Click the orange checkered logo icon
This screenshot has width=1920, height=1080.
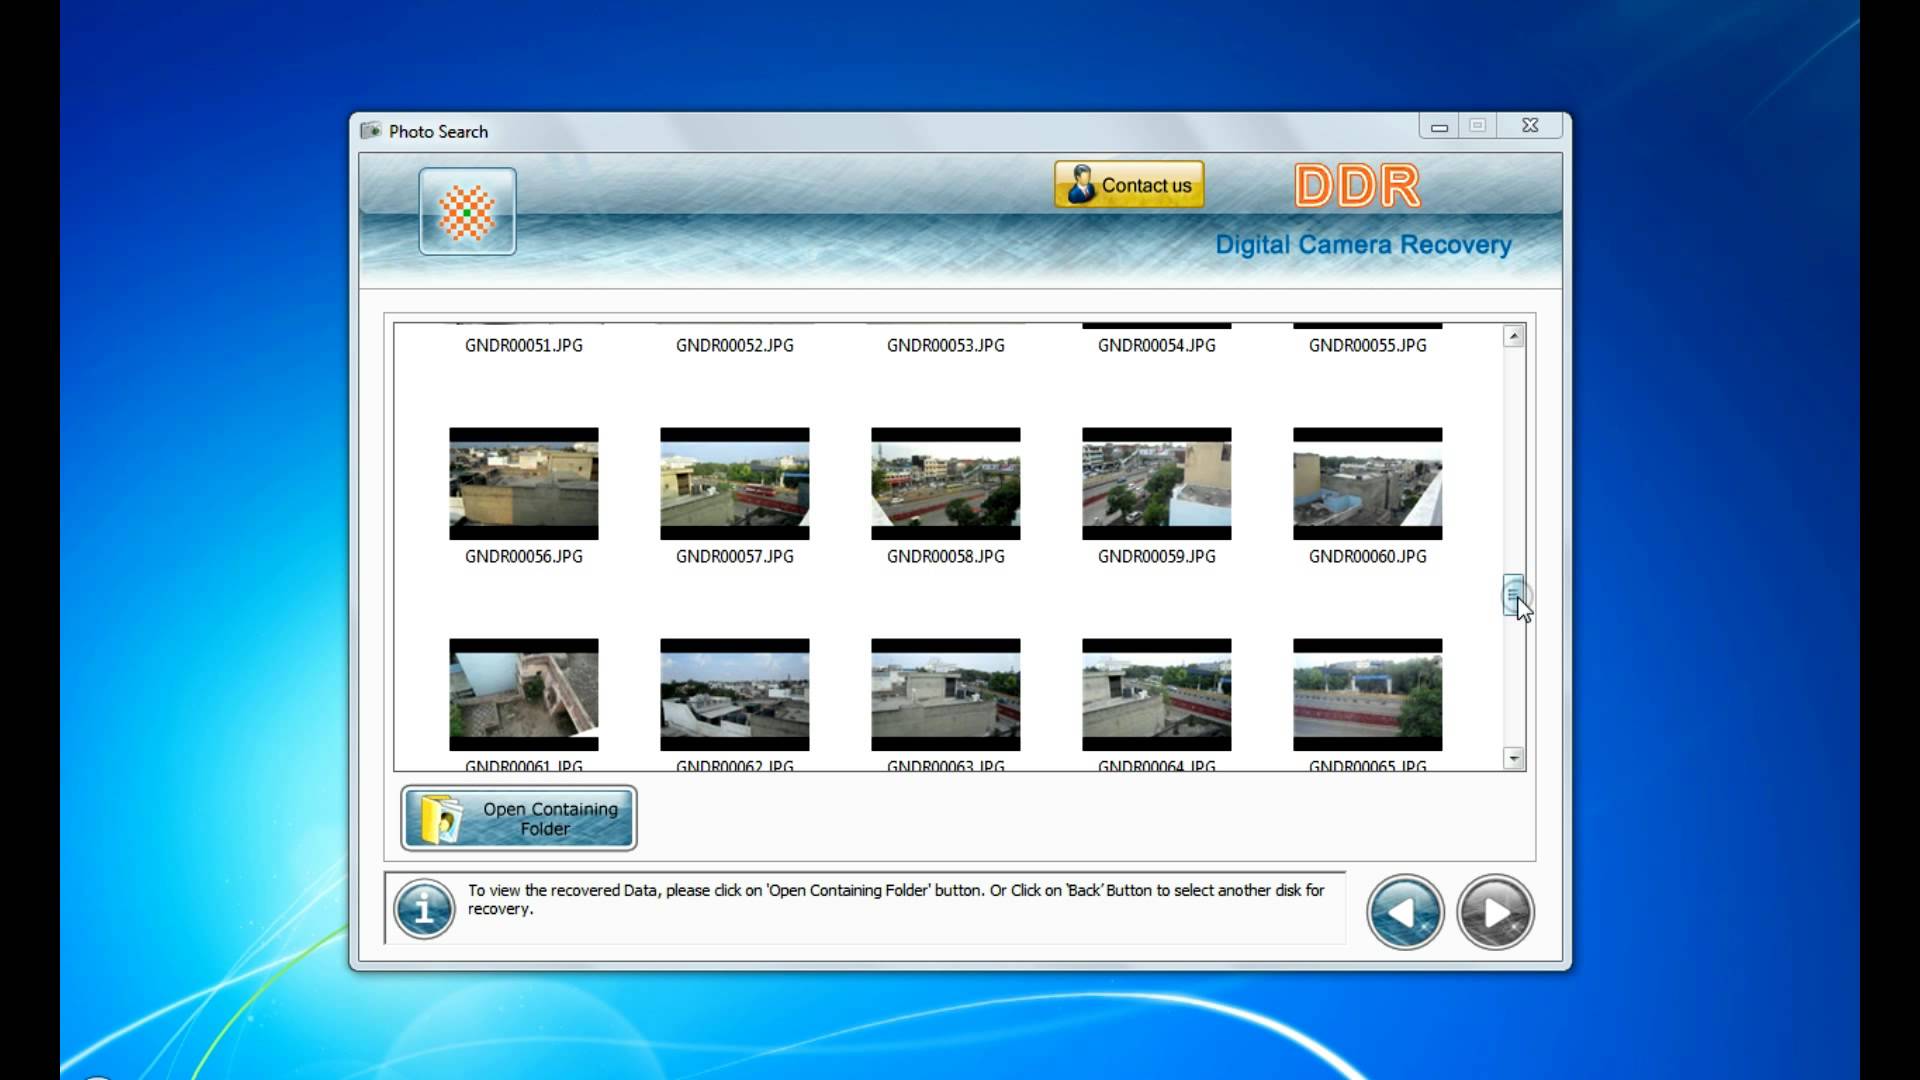tap(467, 212)
